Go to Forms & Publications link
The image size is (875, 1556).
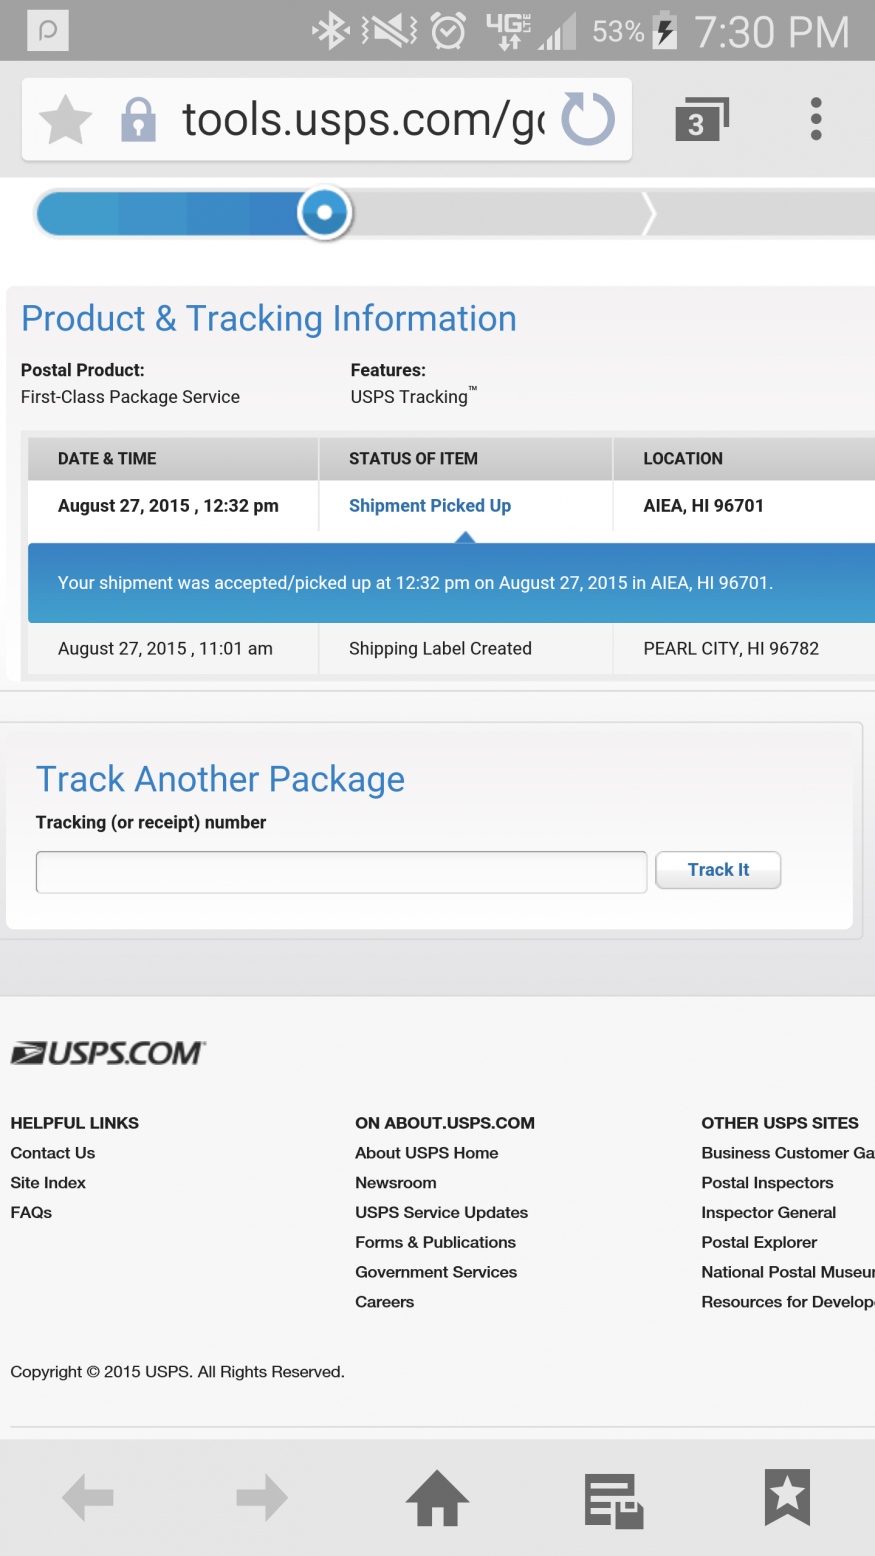coord(435,1242)
